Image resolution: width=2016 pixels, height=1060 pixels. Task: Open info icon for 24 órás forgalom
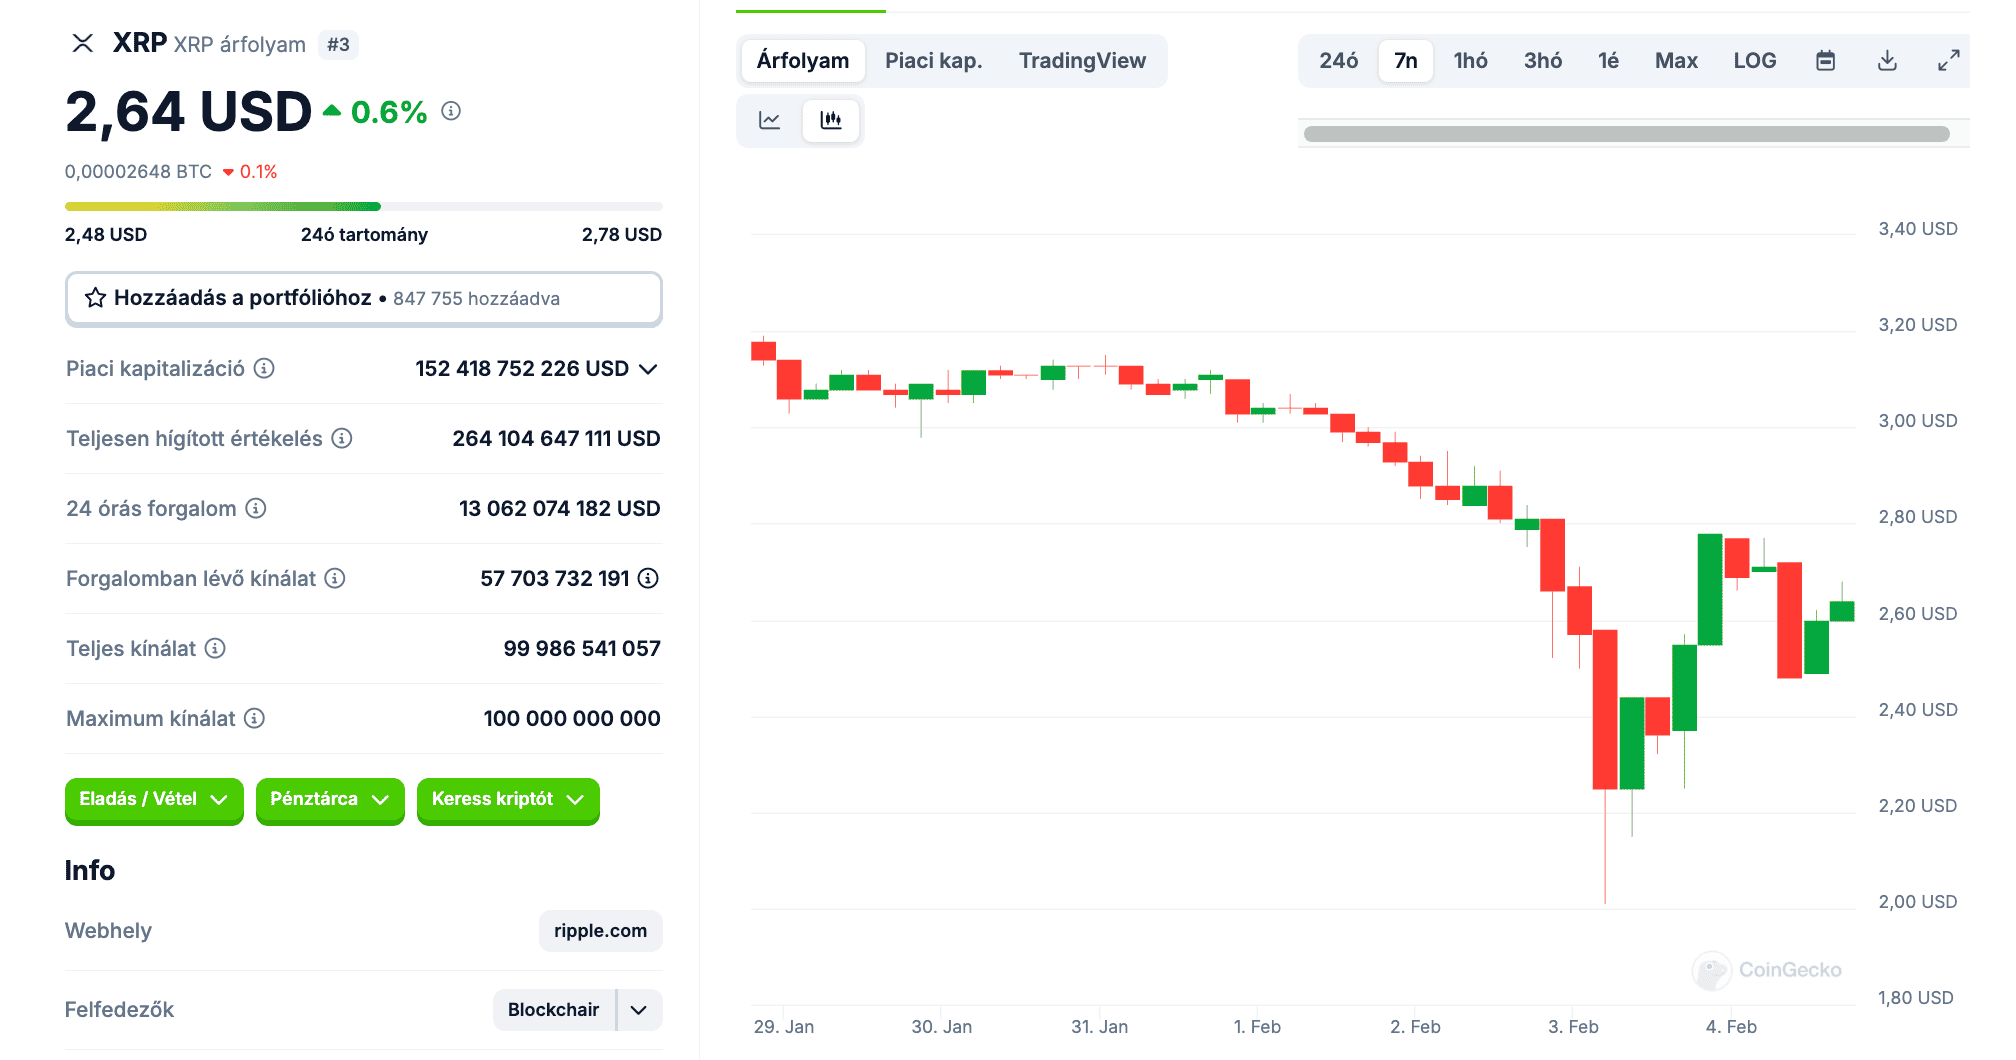[256, 508]
